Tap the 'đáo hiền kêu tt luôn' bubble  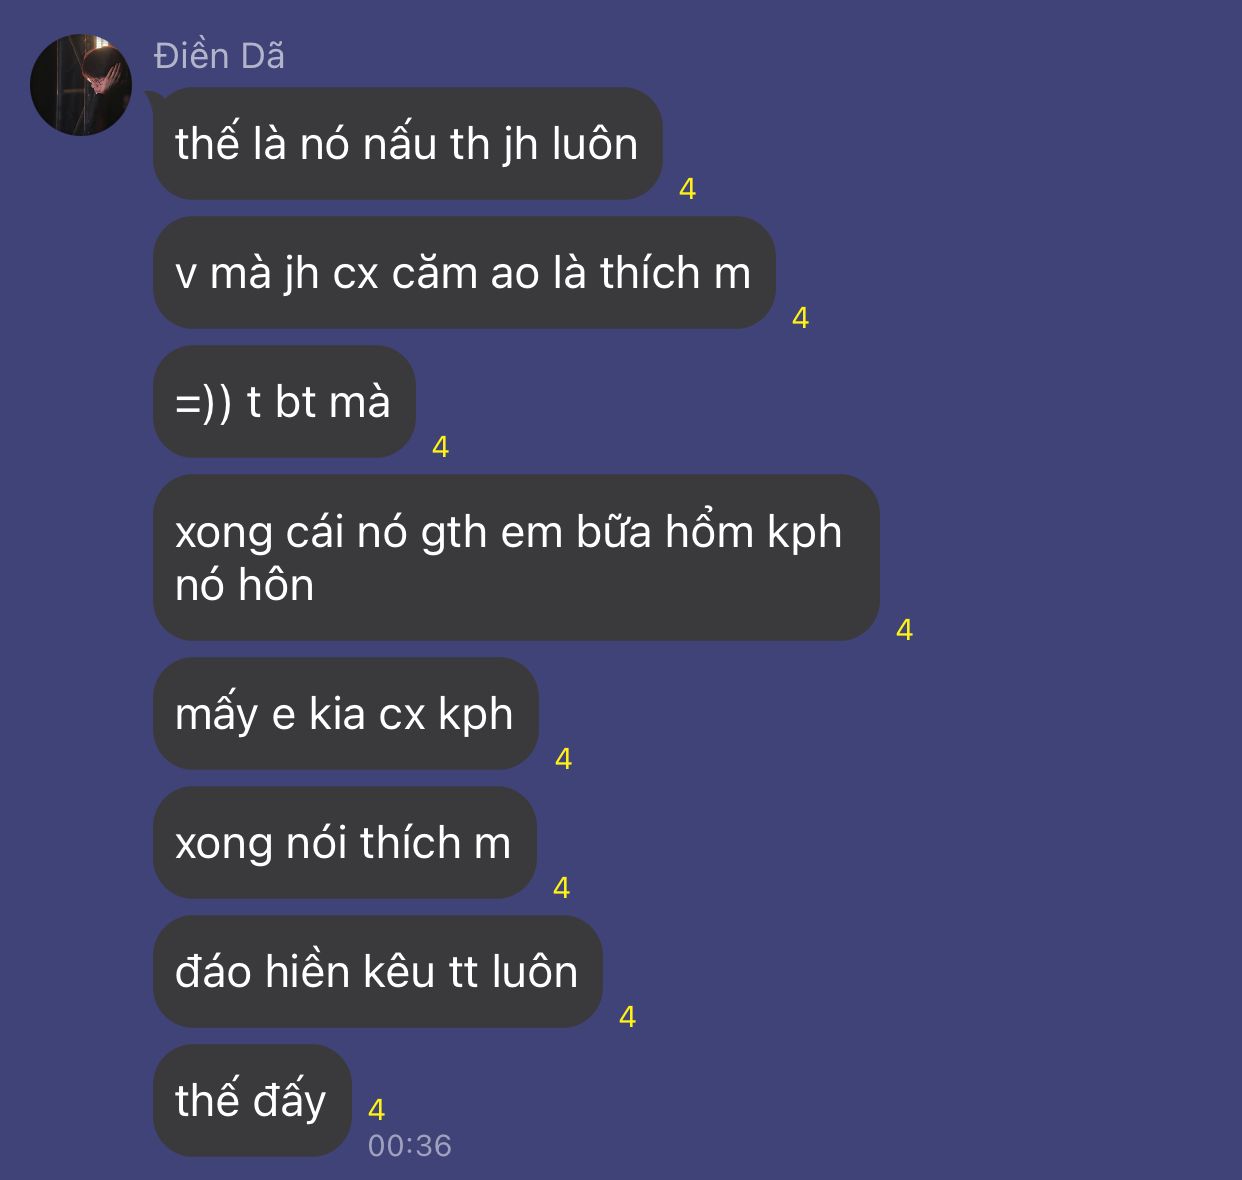coord(377,971)
